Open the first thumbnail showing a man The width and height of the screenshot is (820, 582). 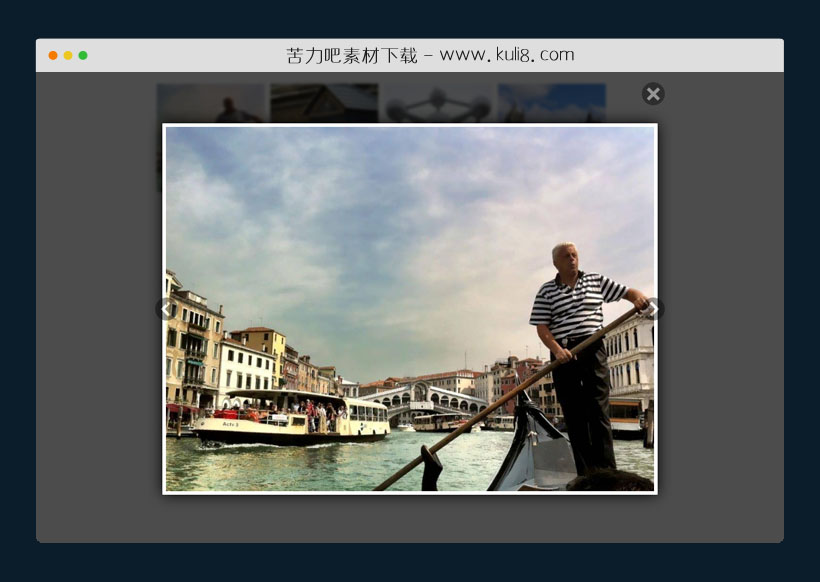pos(212,103)
